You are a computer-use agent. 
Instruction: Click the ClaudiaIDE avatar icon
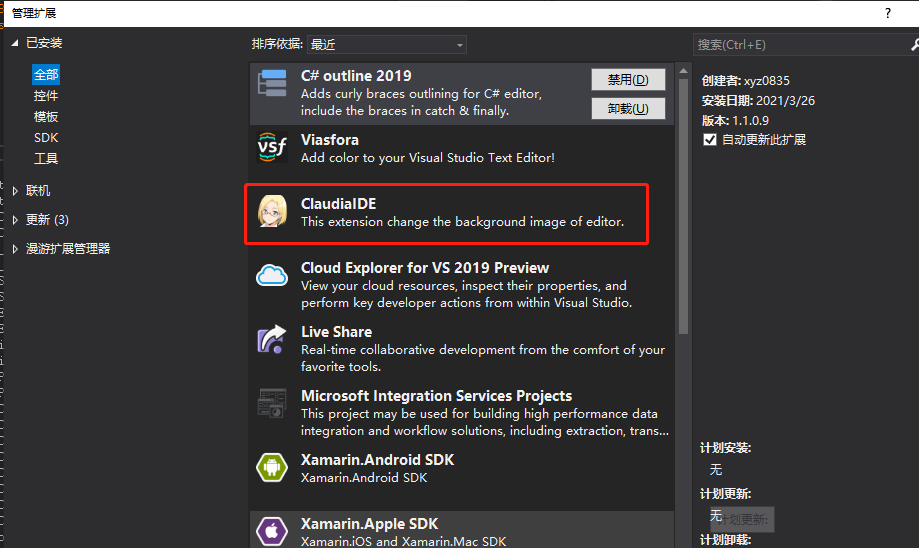point(272,211)
